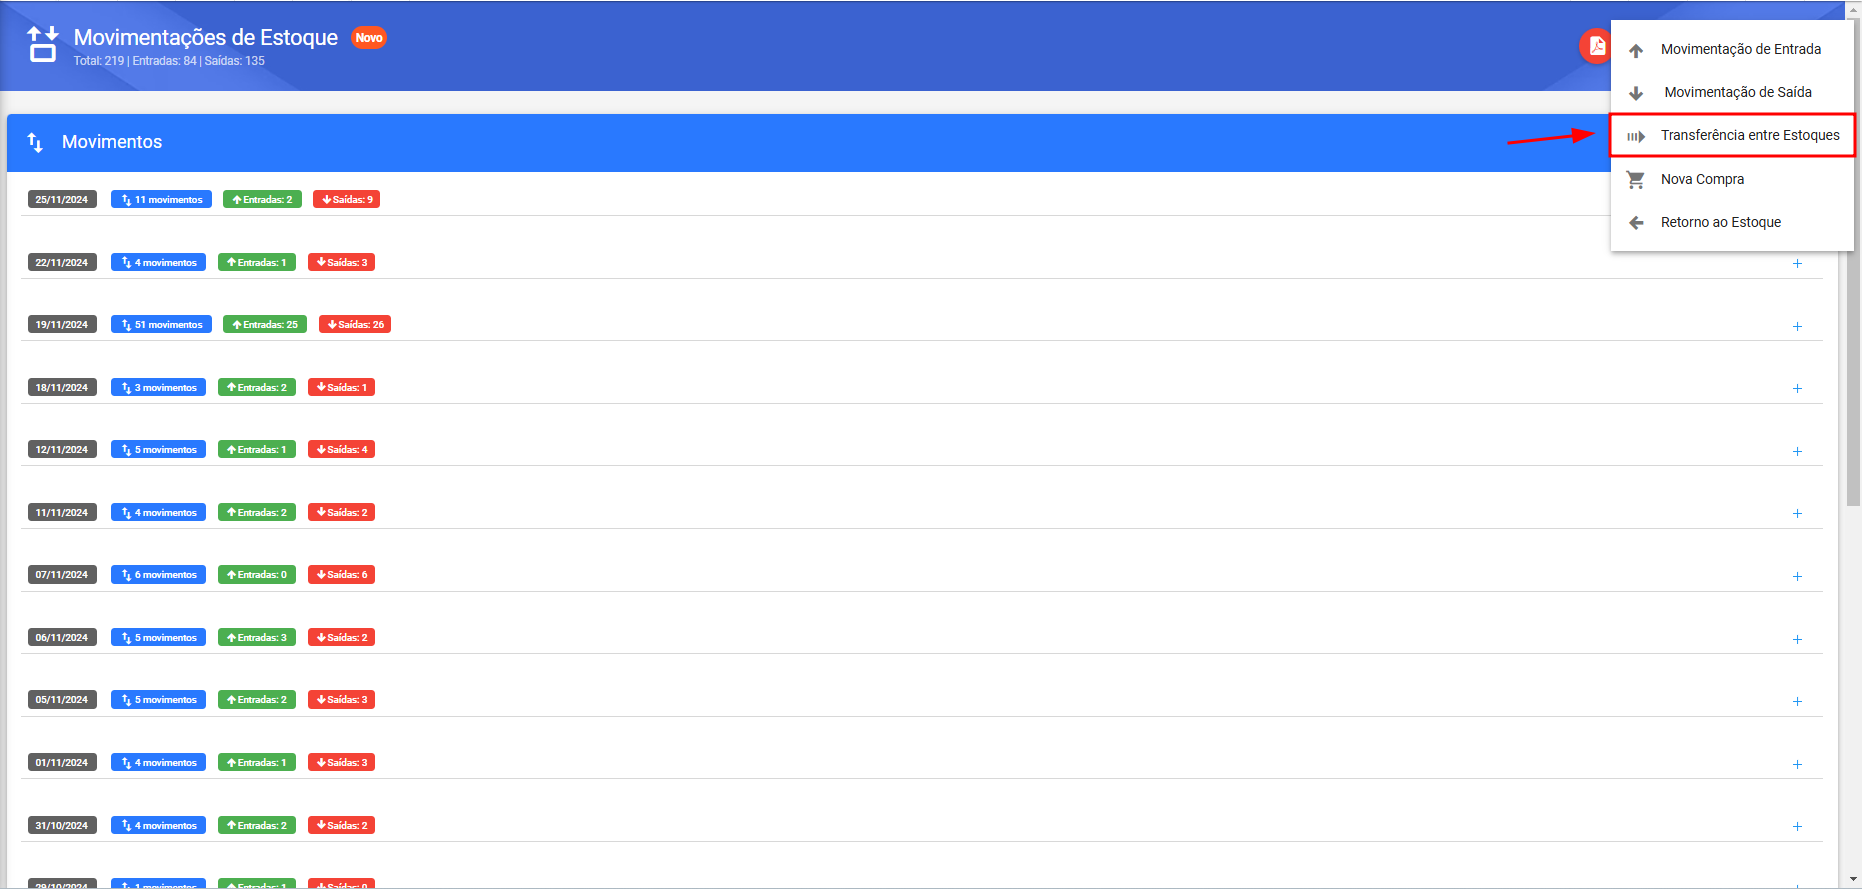The height and width of the screenshot is (889, 1862).
Task: Expand the 07/11/2024 movements row
Action: click(1797, 577)
